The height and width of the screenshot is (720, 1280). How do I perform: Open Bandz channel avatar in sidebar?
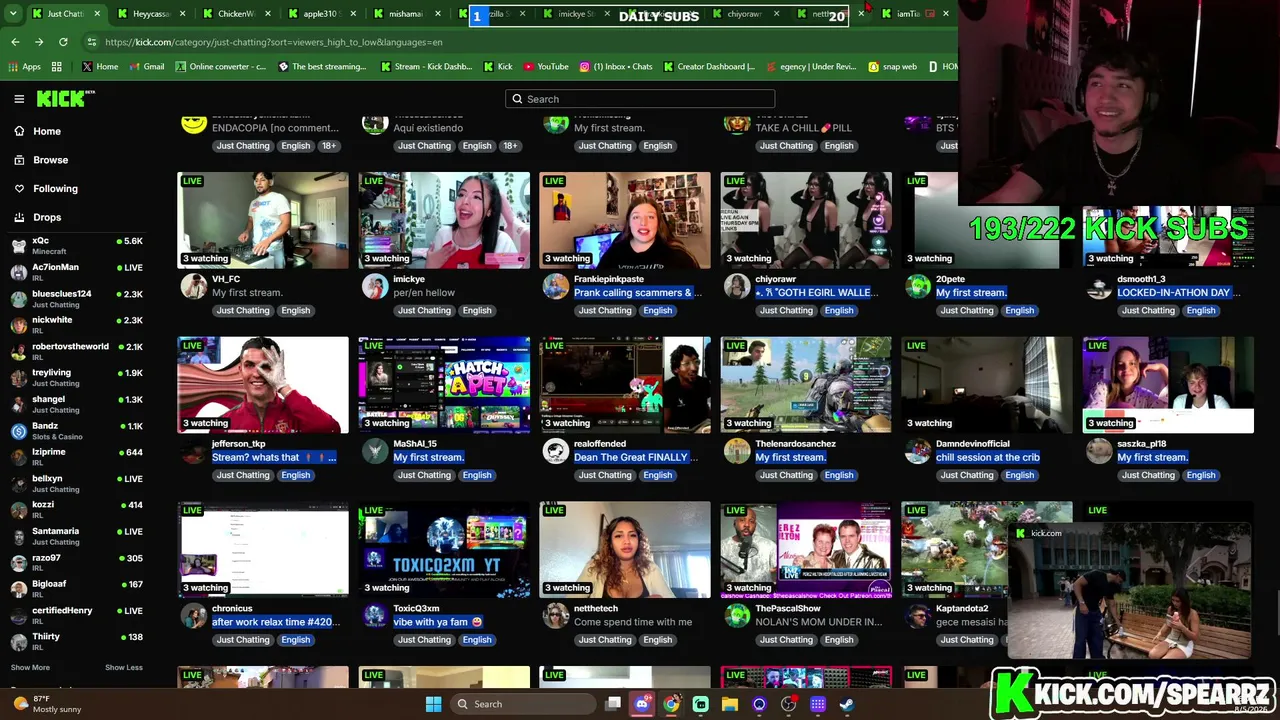18,431
